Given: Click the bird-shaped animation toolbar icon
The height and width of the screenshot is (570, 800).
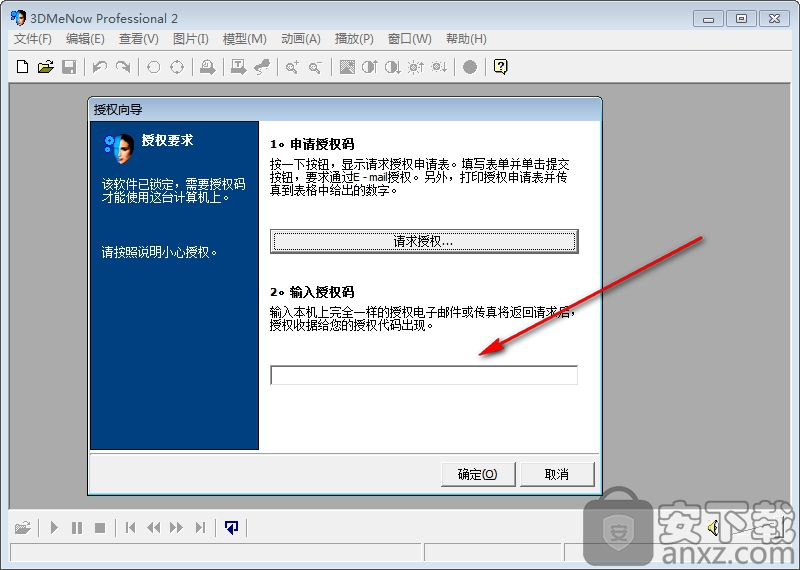Looking at the screenshot, I should [x=262, y=67].
